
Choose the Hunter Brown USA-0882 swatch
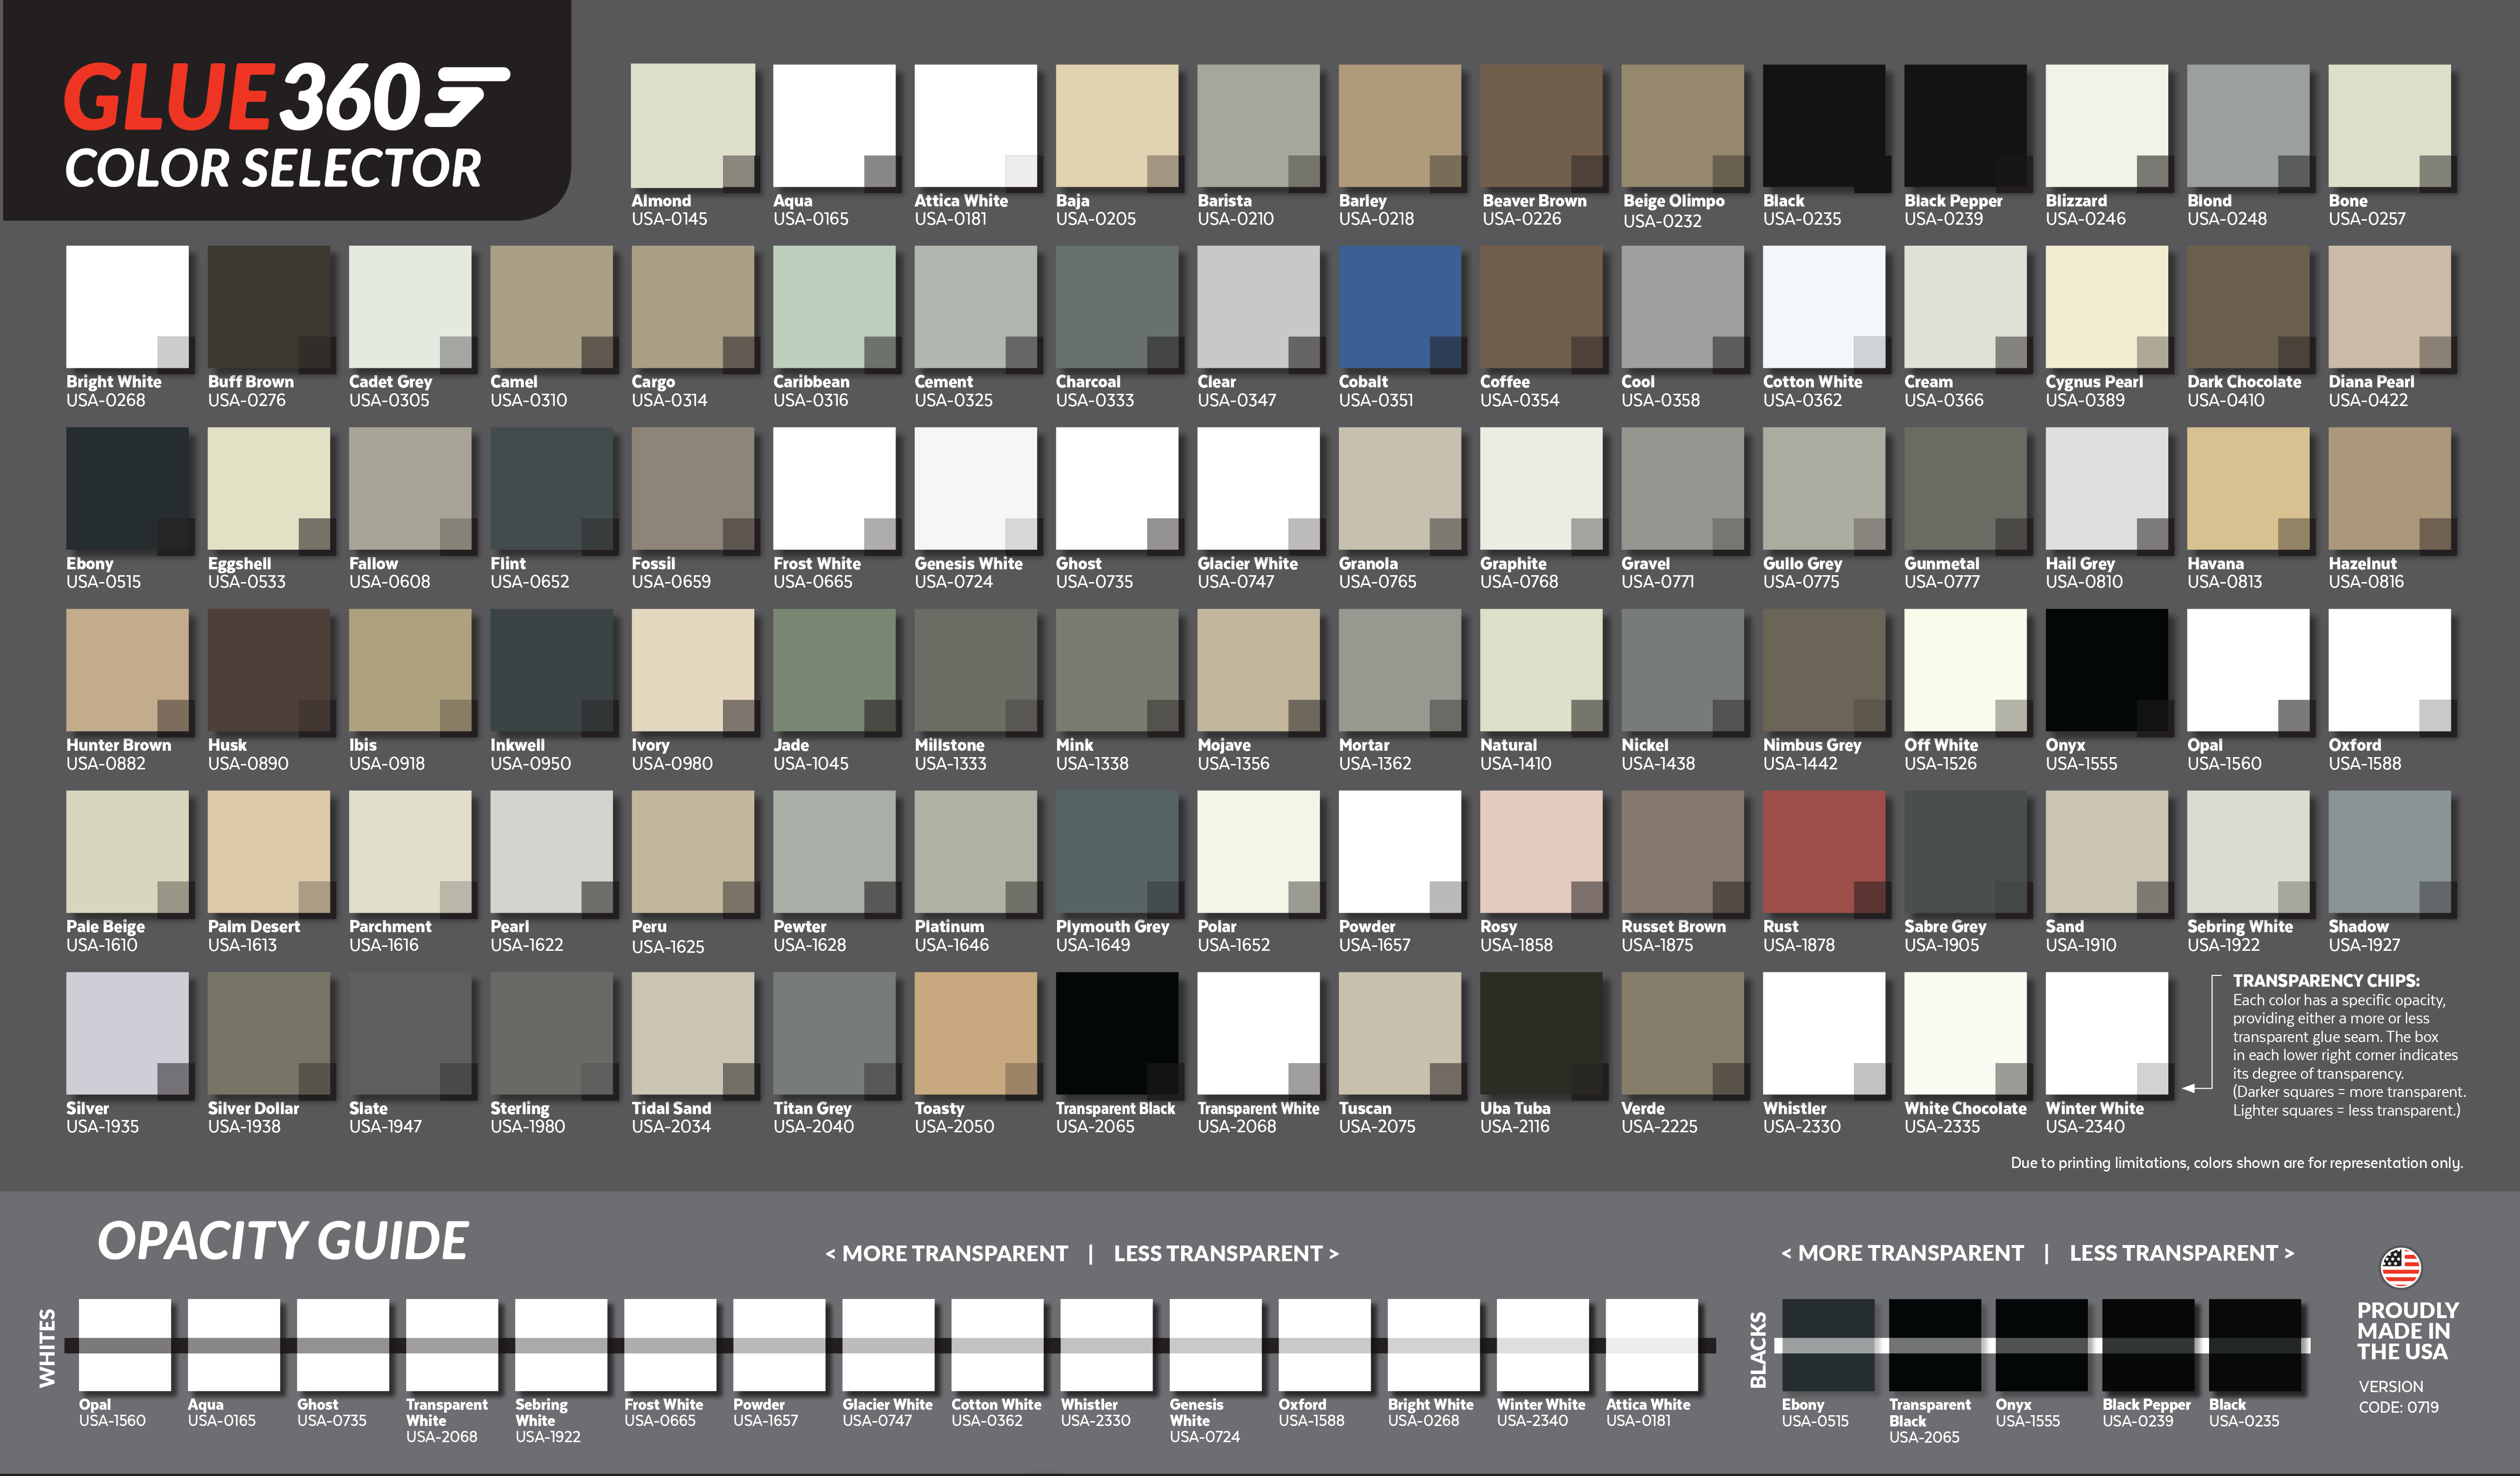127,670
